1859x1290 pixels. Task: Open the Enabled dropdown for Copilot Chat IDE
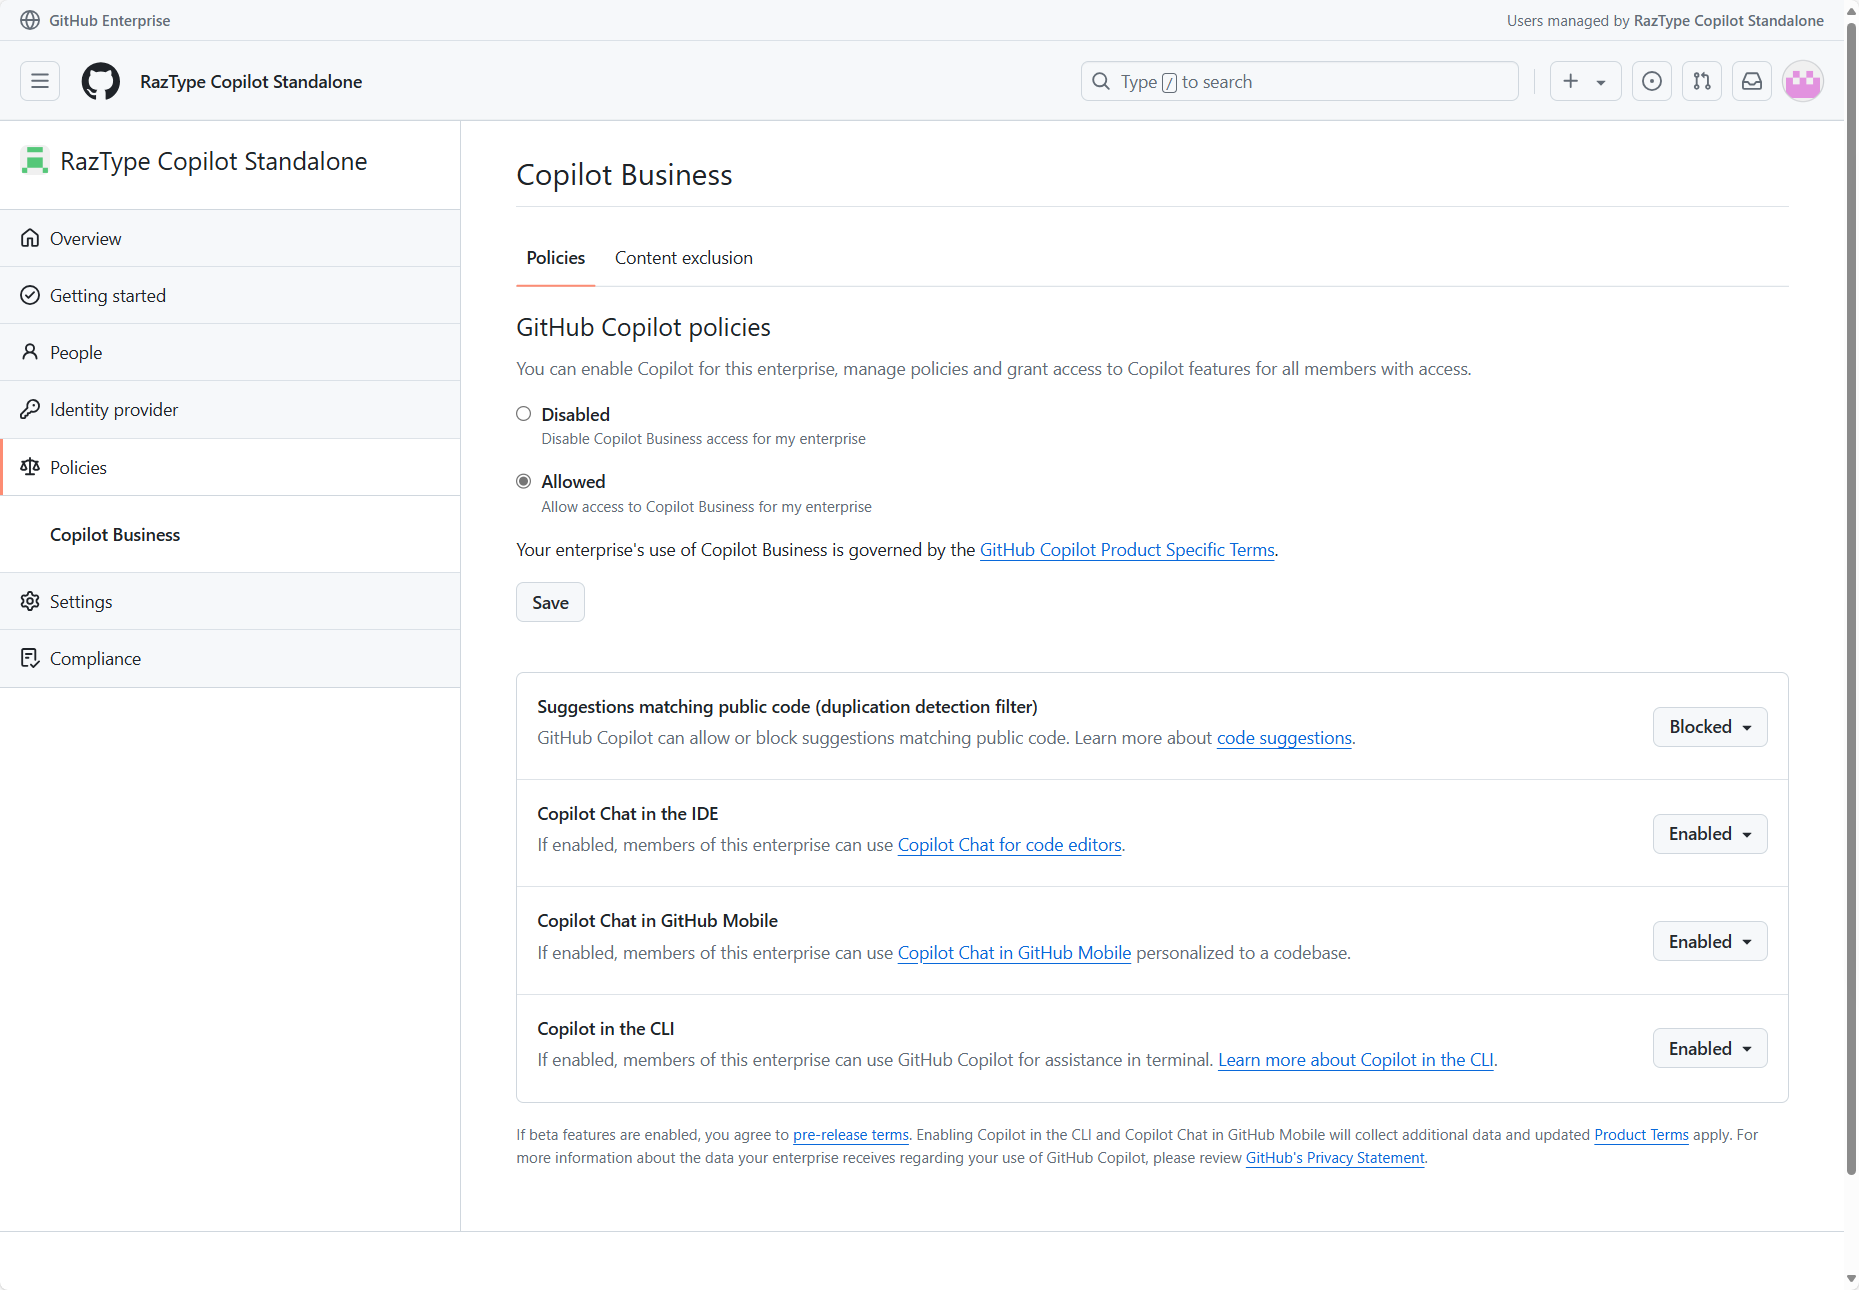click(x=1709, y=833)
